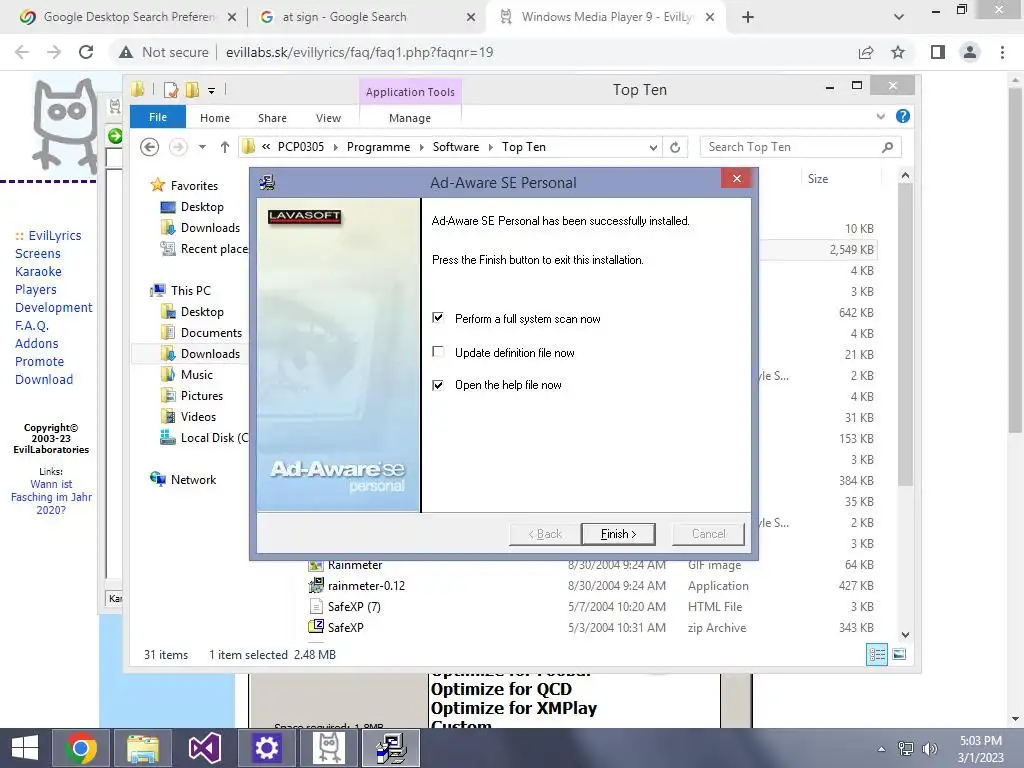The image size is (1024, 768).
Task: Click the Back button in the Ad-Aware installer
Action: (x=545, y=534)
